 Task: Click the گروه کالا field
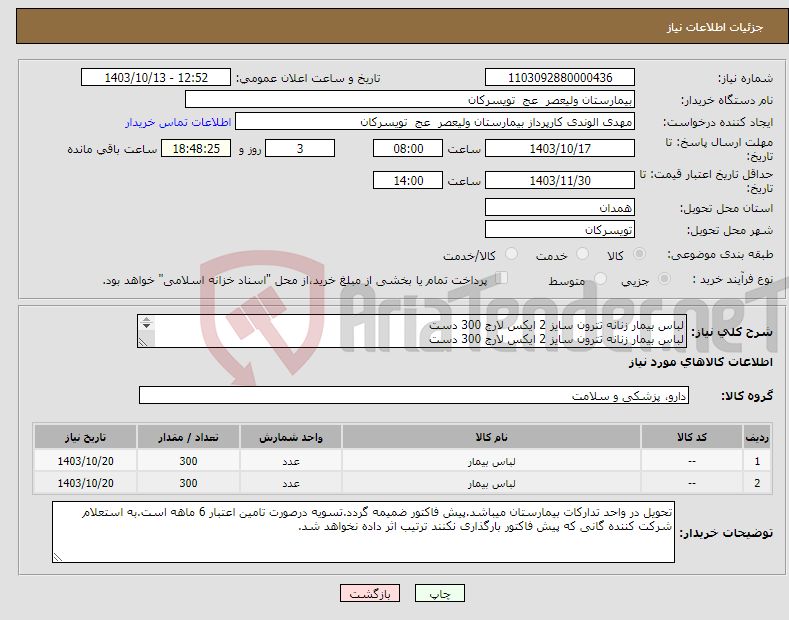(x=414, y=396)
